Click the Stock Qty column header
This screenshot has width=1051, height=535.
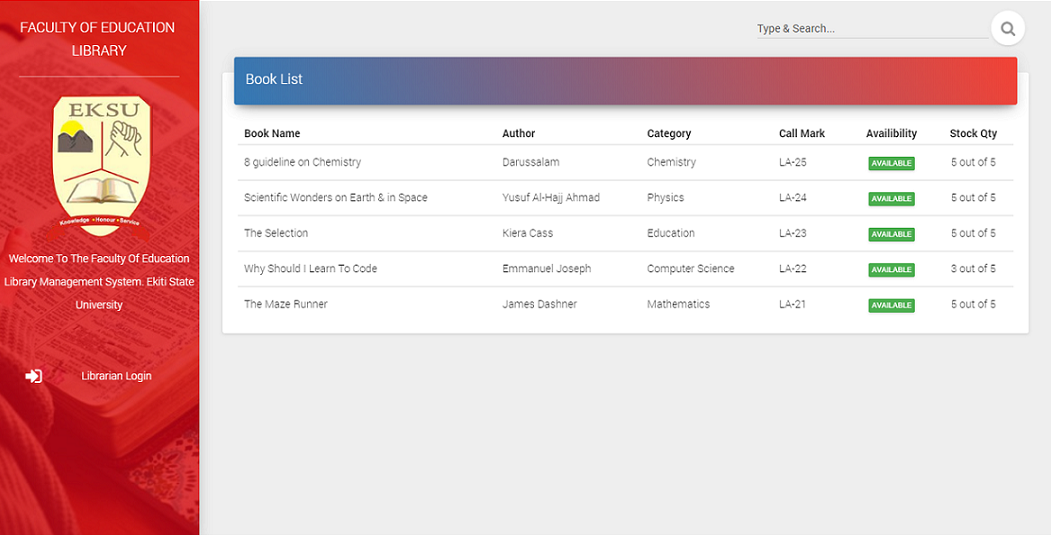point(973,133)
